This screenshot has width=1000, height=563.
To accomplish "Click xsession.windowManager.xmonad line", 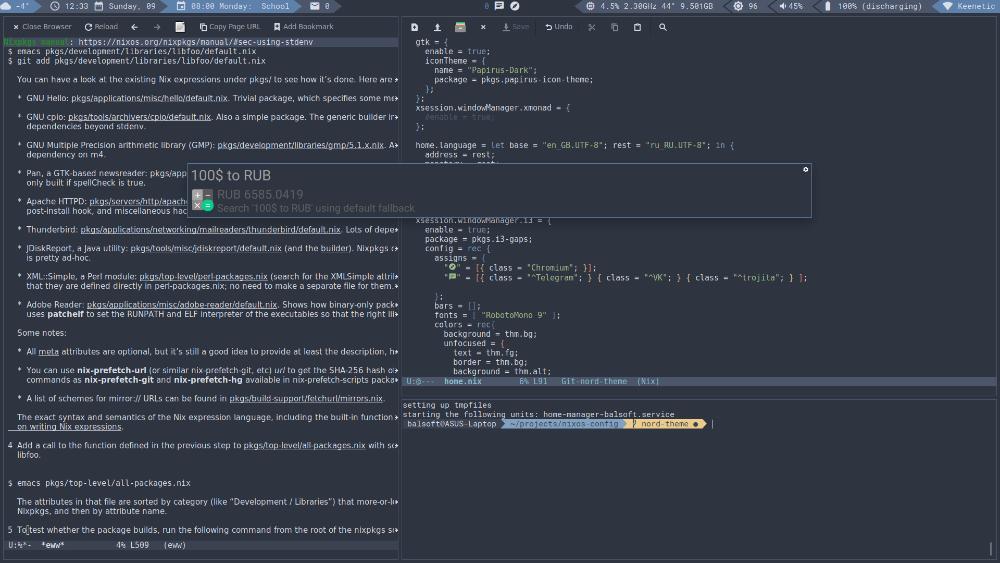I will tap(493, 108).
